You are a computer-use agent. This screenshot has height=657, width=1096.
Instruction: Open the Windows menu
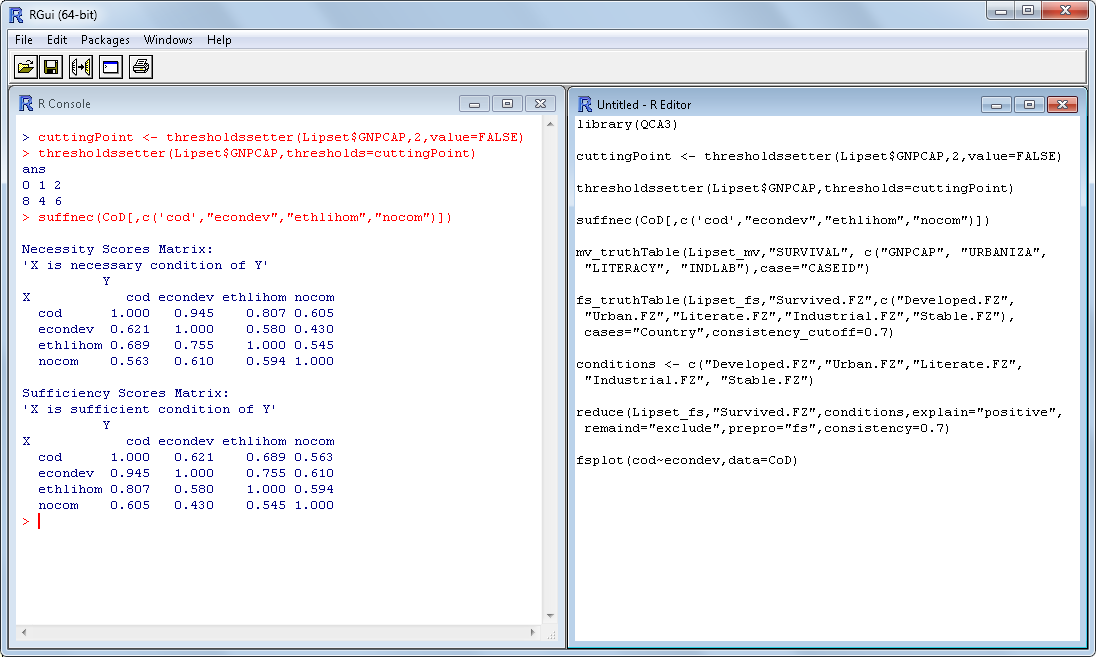(x=168, y=40)
